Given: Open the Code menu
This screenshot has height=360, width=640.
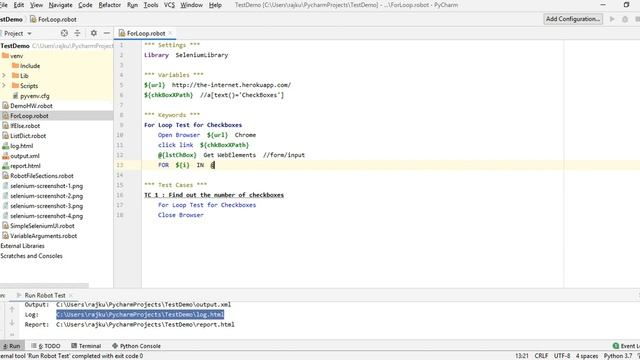Looking at the screenshot, I should click(x=85, y=5).
